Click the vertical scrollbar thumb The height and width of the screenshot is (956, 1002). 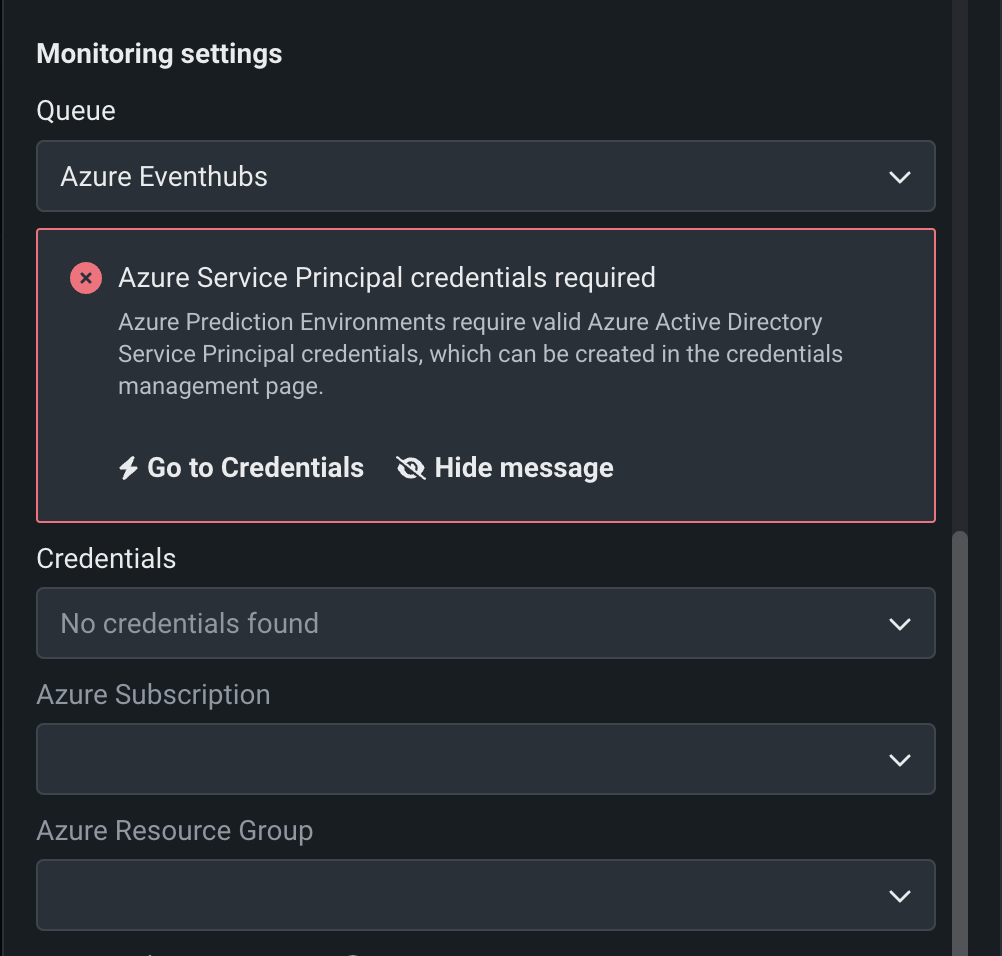coord(960,740)
